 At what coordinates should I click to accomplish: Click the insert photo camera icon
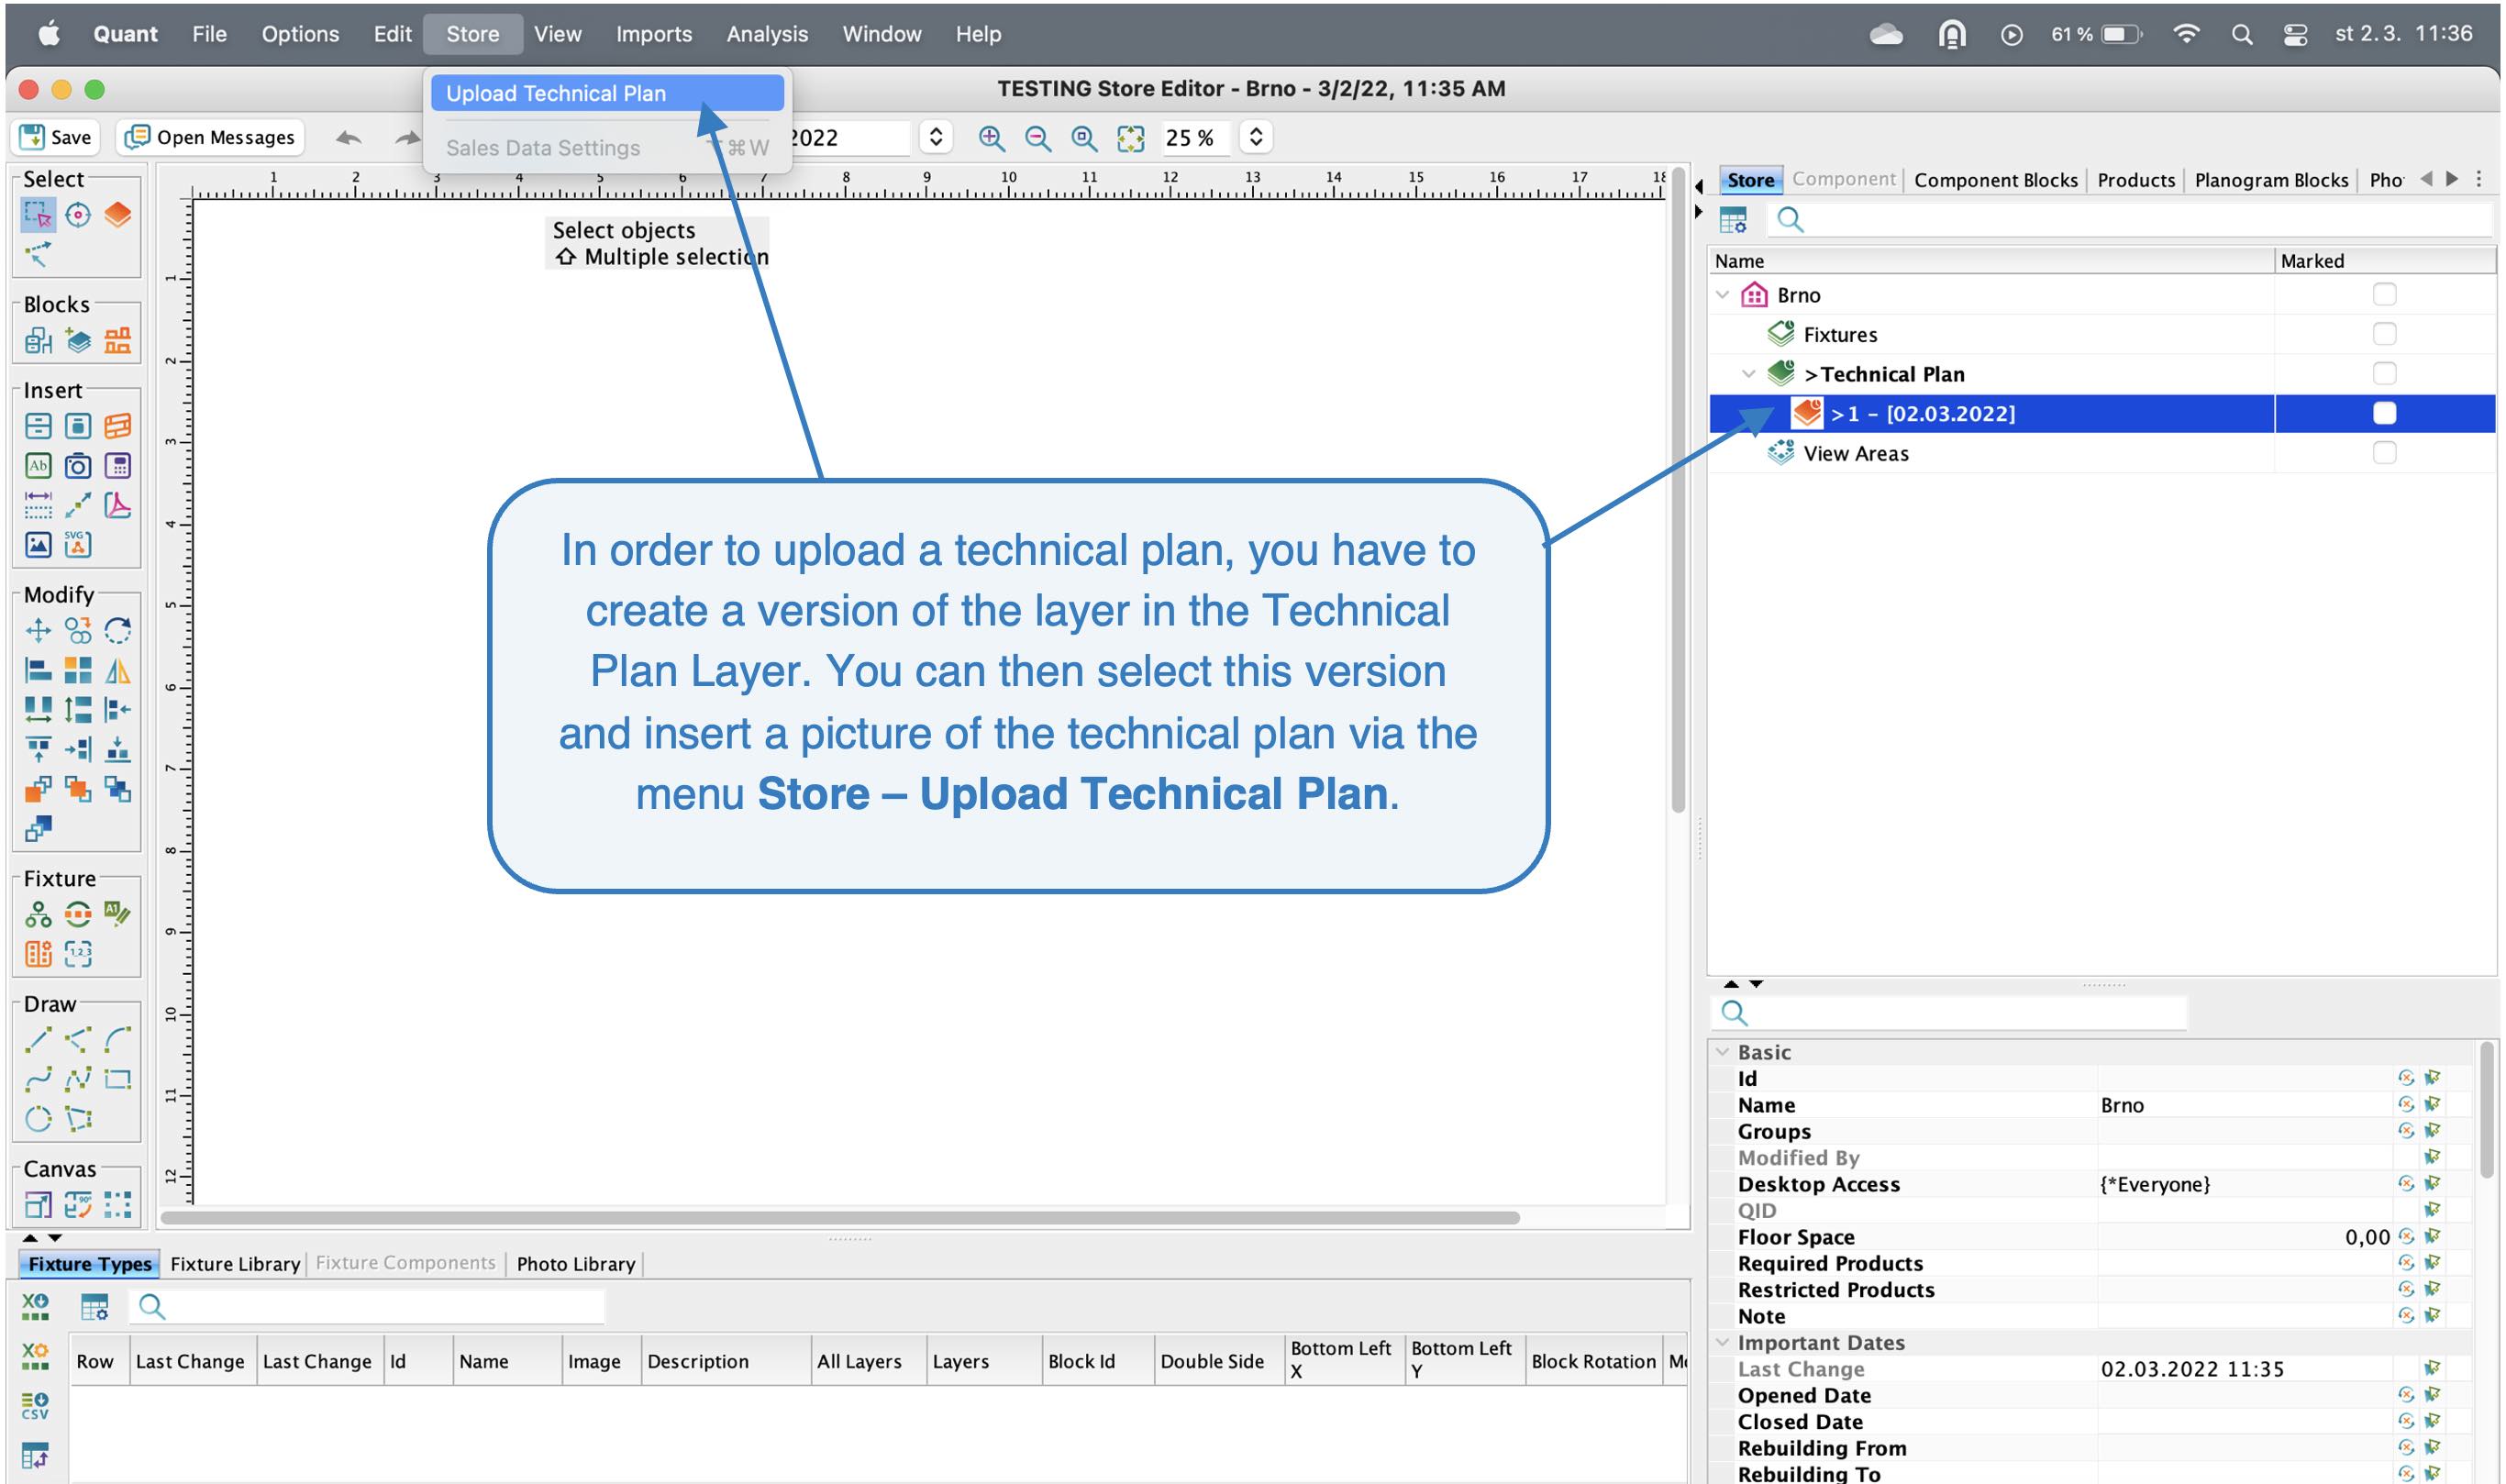tap(78, 466)
